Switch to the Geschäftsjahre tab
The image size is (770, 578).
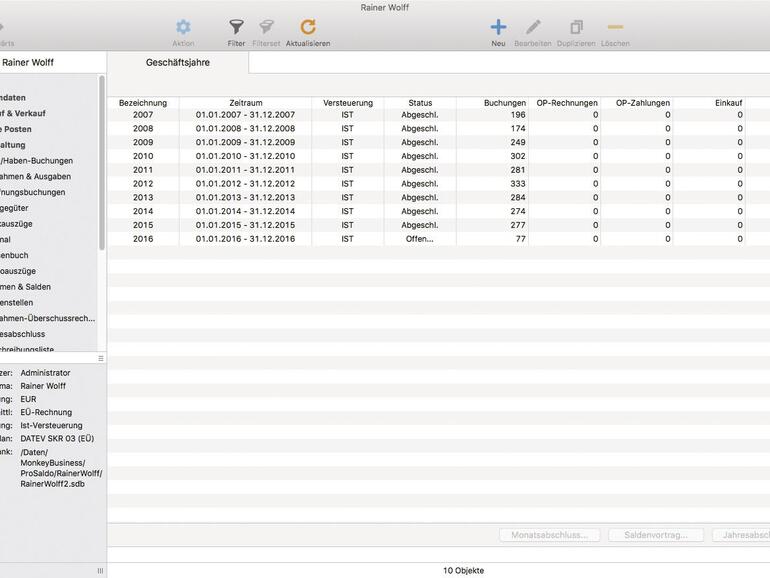click(178, 62)
